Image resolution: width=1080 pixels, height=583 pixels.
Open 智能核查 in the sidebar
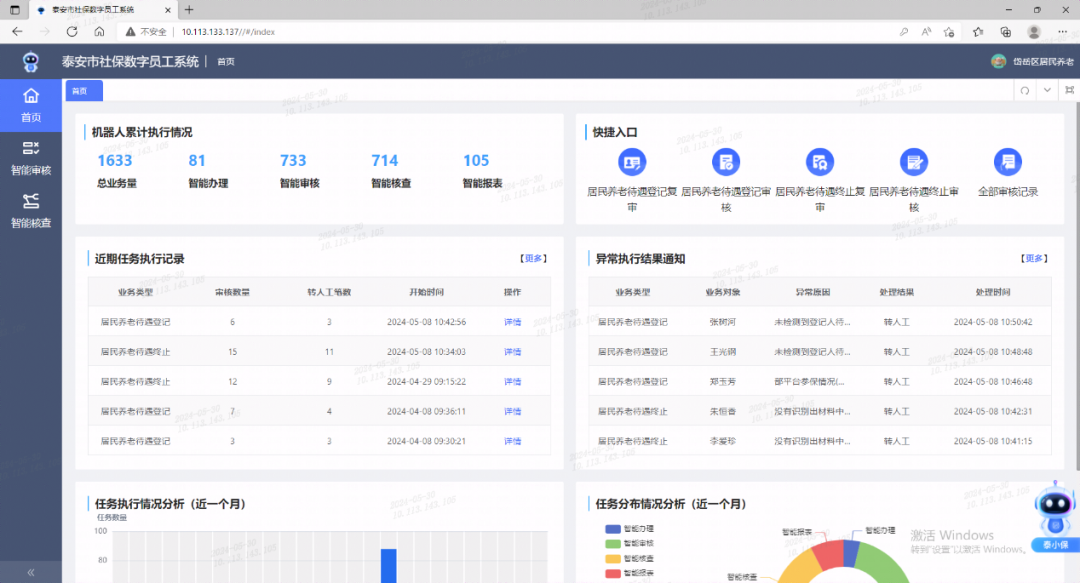30,211
